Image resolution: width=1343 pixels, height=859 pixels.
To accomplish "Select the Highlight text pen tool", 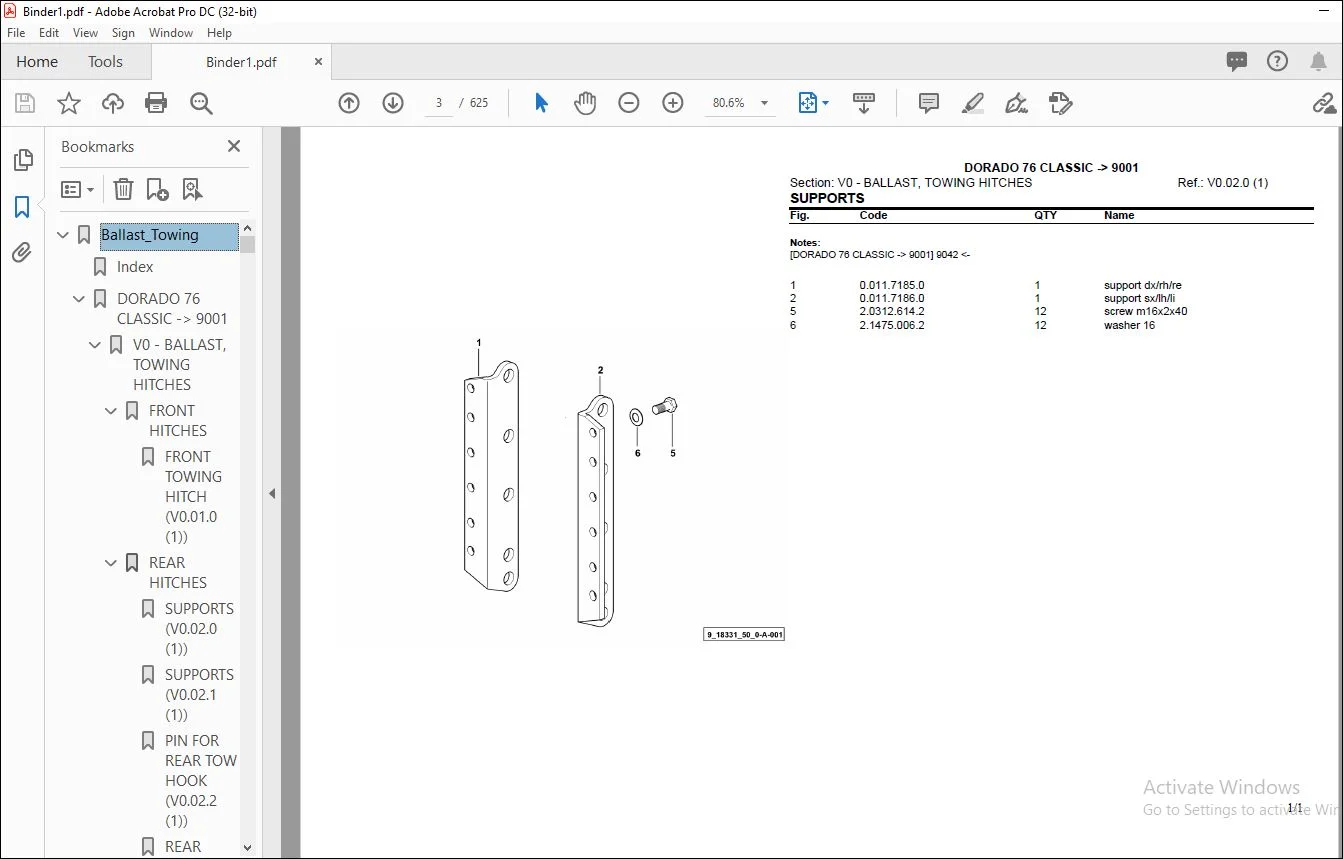I will 973,103.
